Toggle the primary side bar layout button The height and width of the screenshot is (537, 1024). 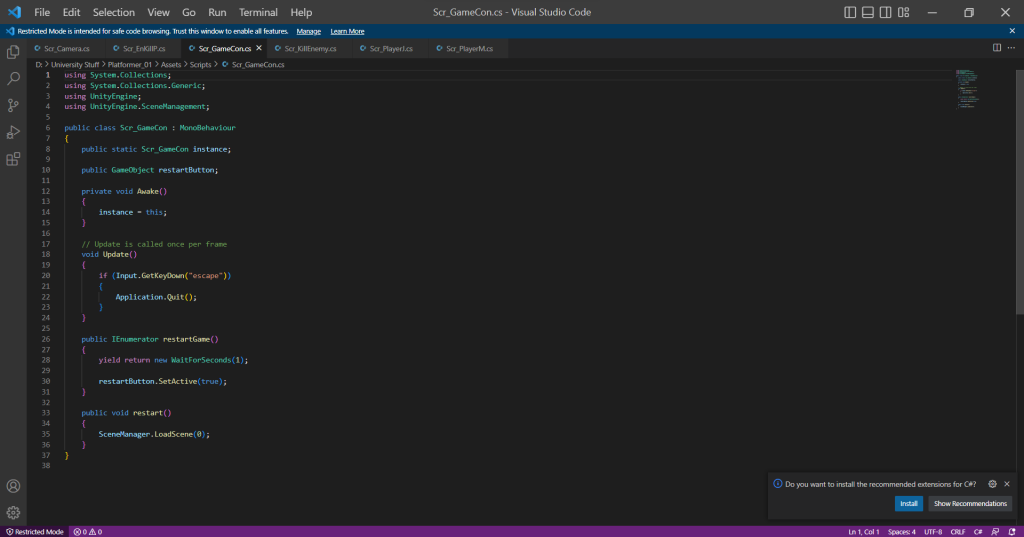(850, 12)
